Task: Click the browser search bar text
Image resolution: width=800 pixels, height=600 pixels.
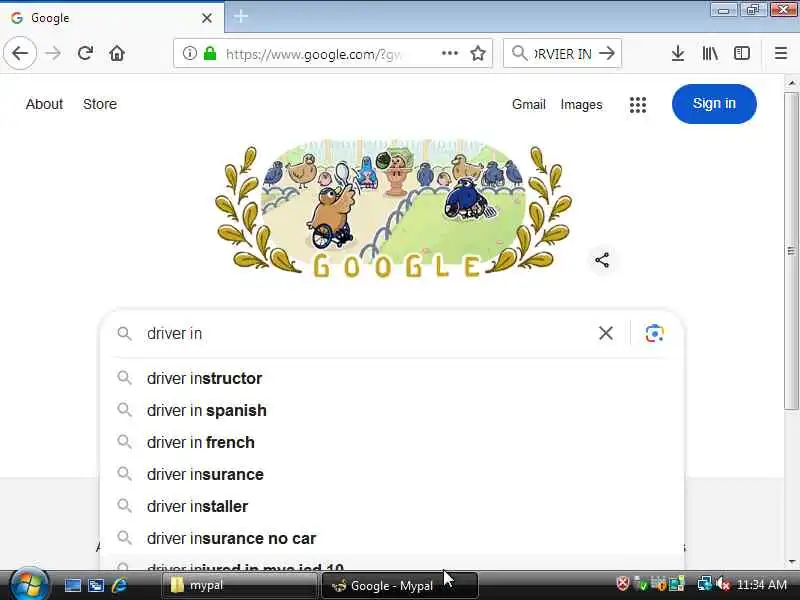Action: [x=562, y=54]
